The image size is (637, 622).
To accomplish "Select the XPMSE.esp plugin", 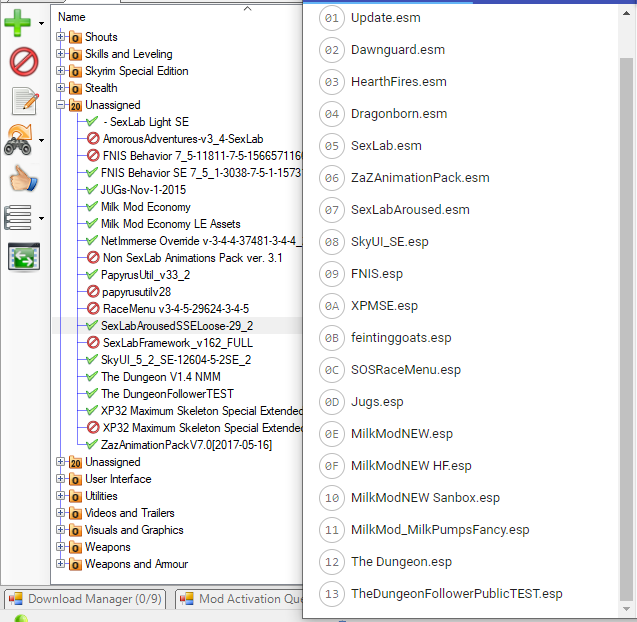I will click(384, 306).
